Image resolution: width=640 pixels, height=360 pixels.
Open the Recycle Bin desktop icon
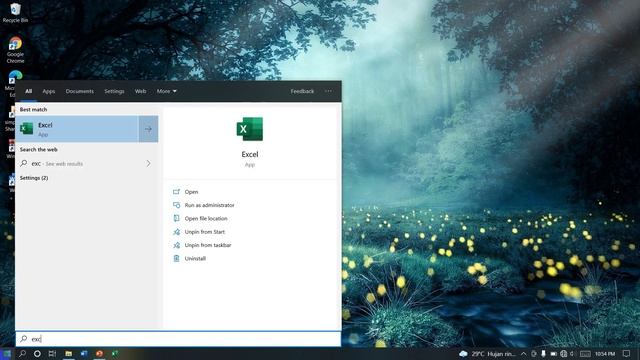point(15,12)
